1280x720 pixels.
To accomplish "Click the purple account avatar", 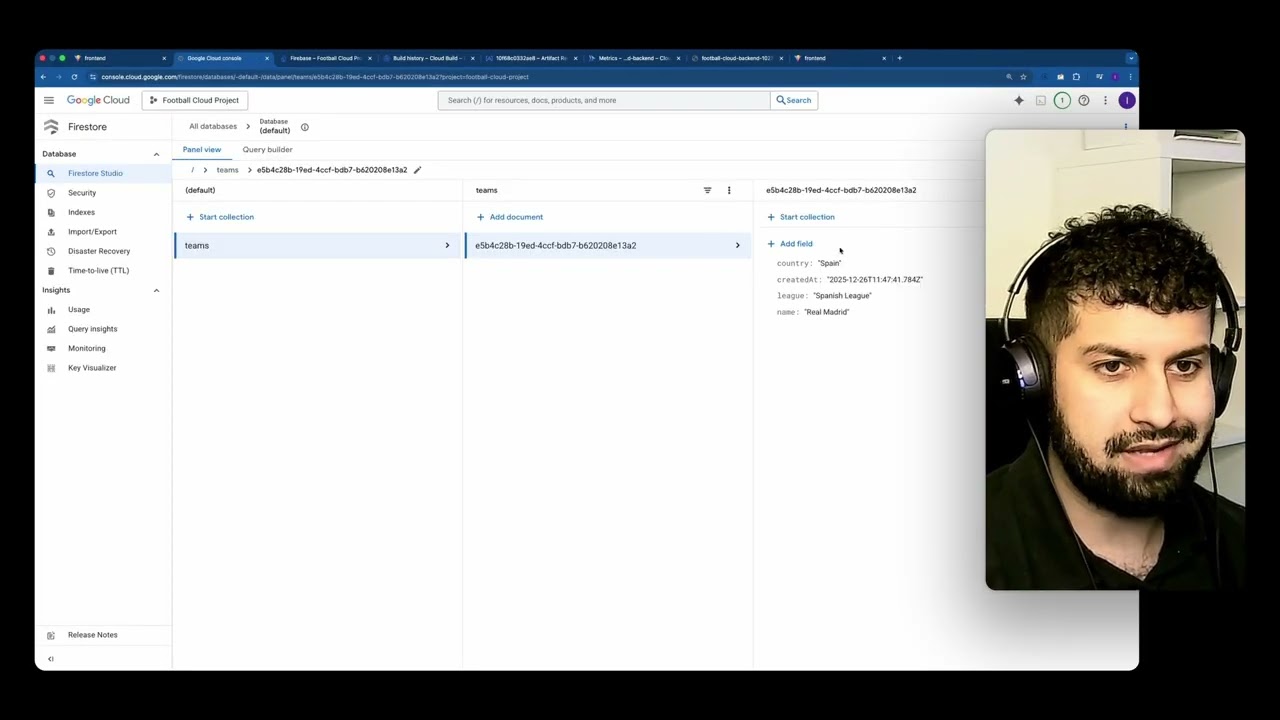I will (x=1127, y=100).
